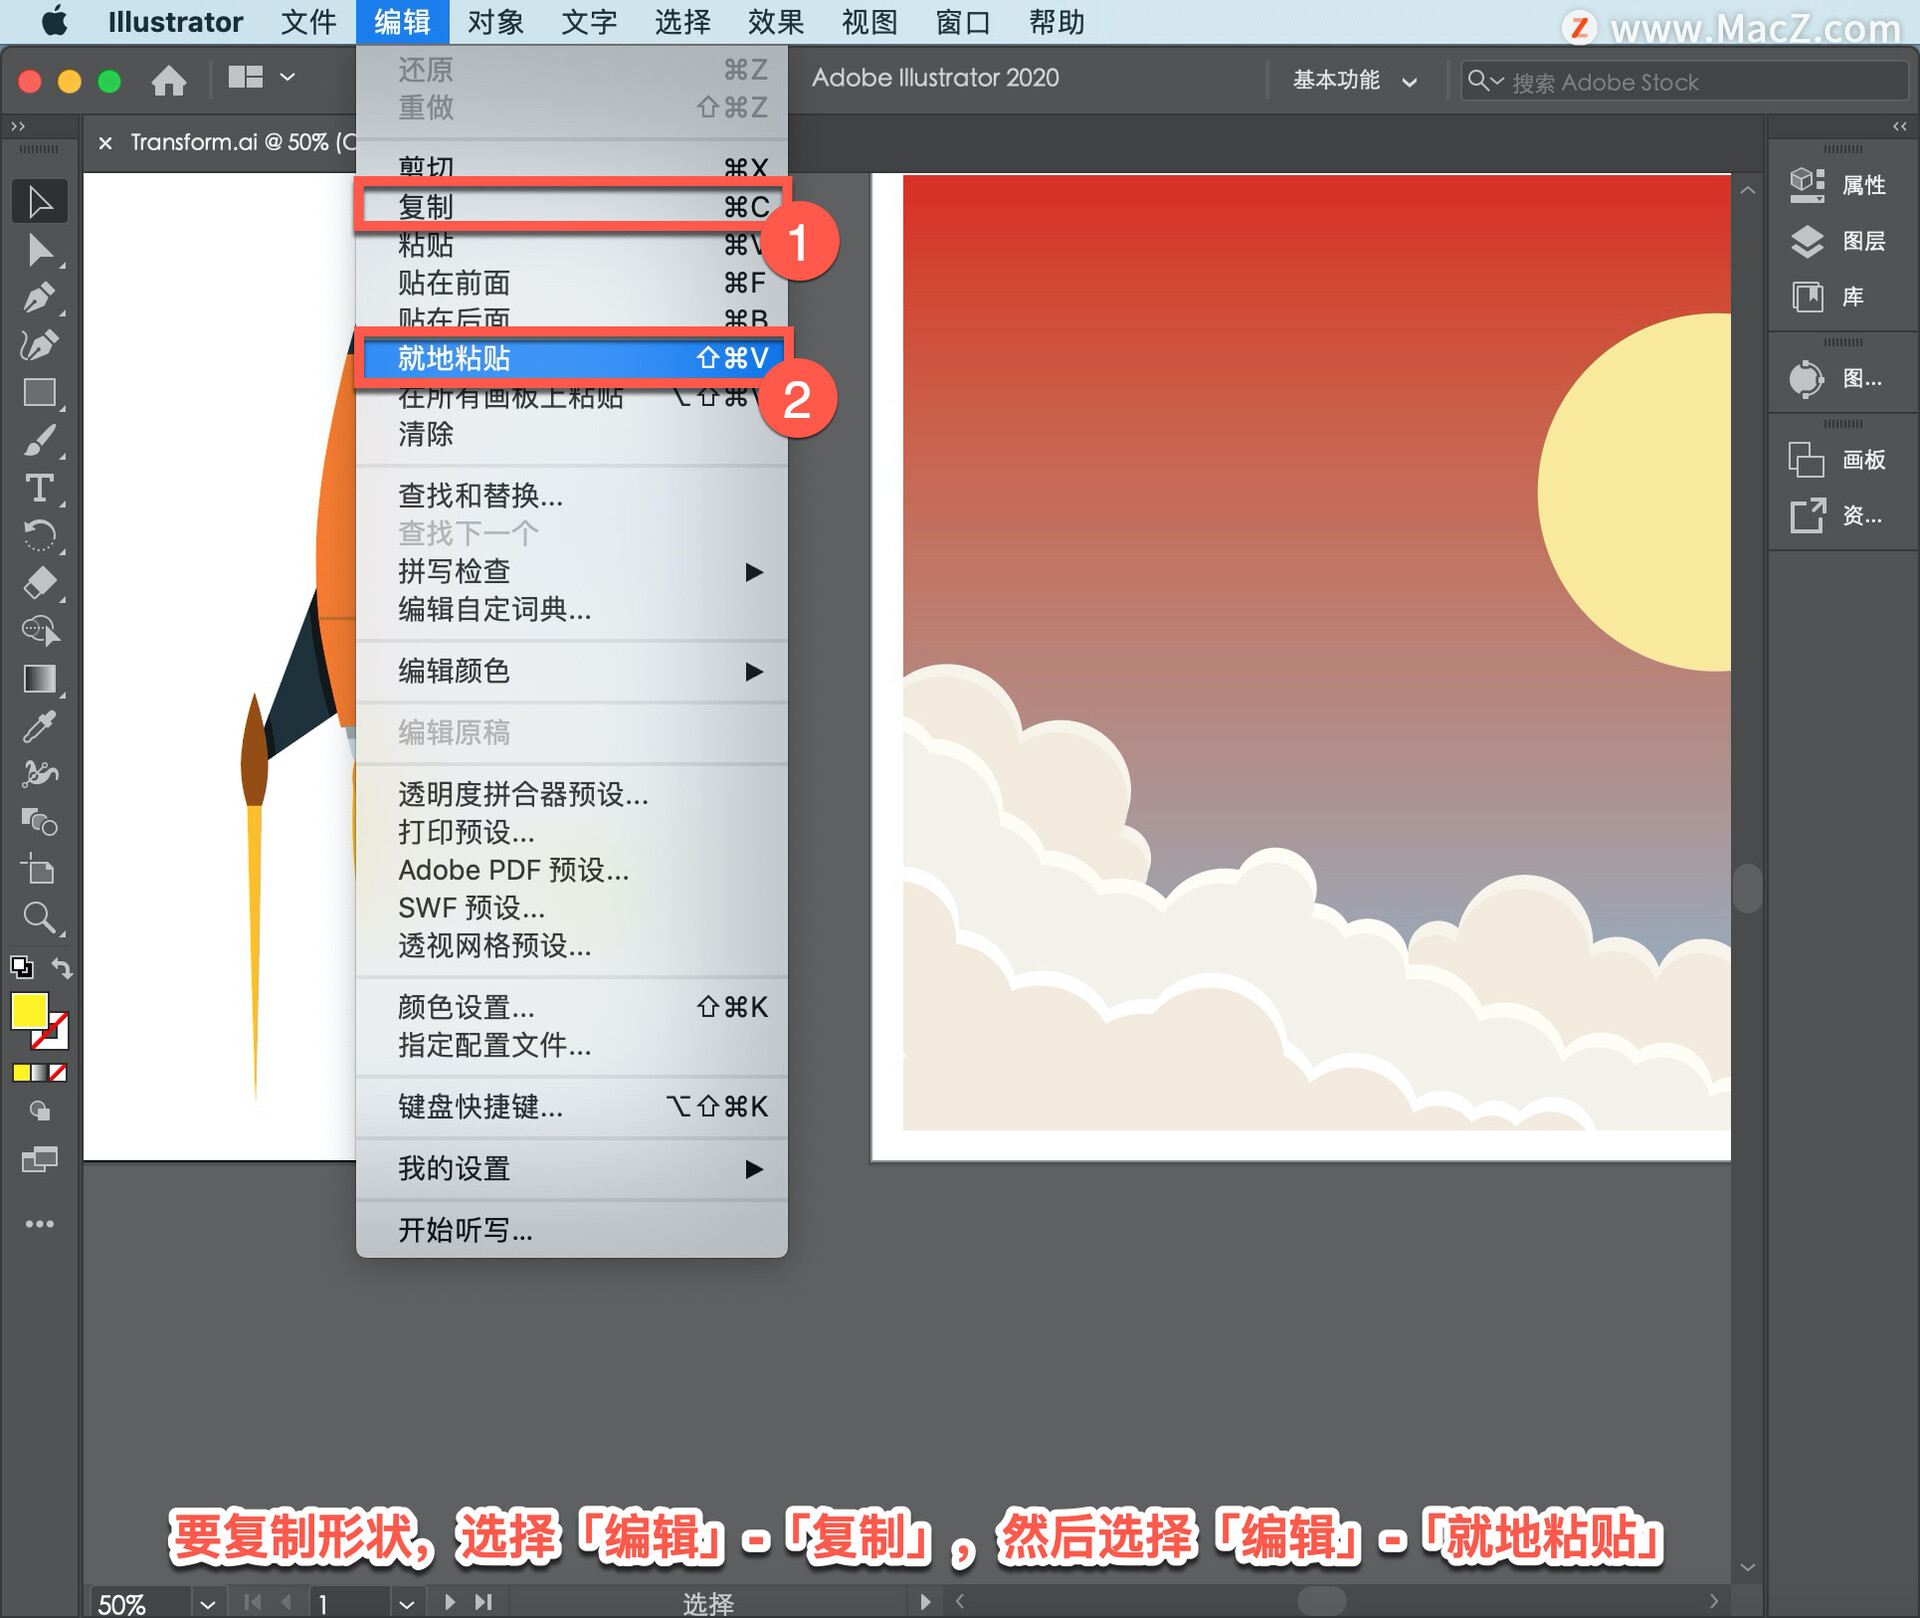
Task: Open the zoom level dropdown
Action: 207,1604
